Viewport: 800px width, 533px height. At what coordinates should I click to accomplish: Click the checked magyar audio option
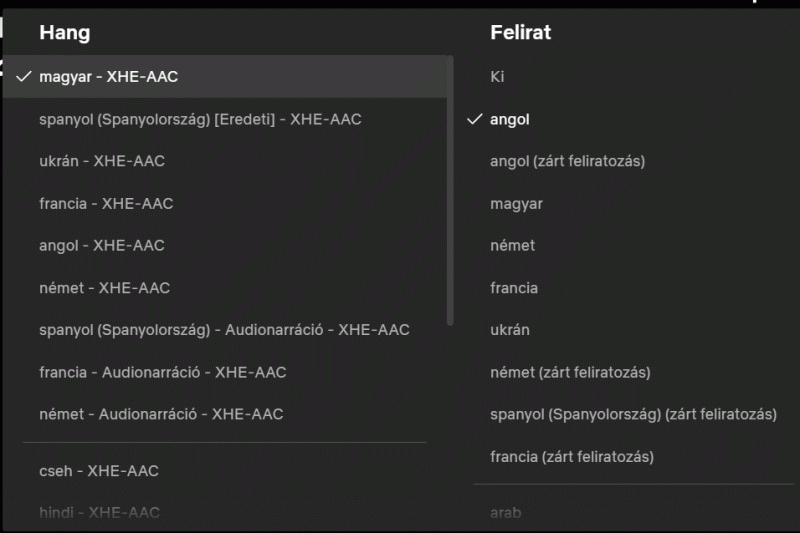tap(109, 76)
